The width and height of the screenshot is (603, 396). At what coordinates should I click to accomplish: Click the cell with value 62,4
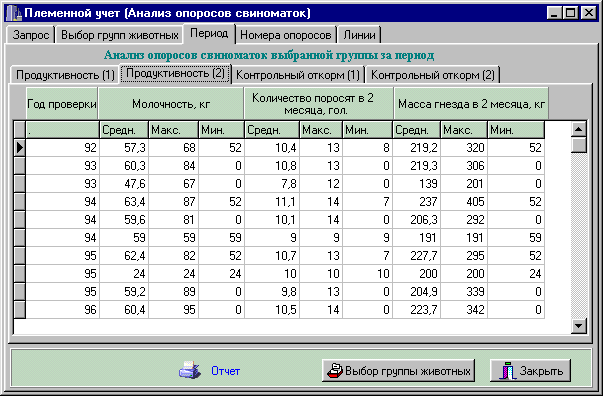124,256
